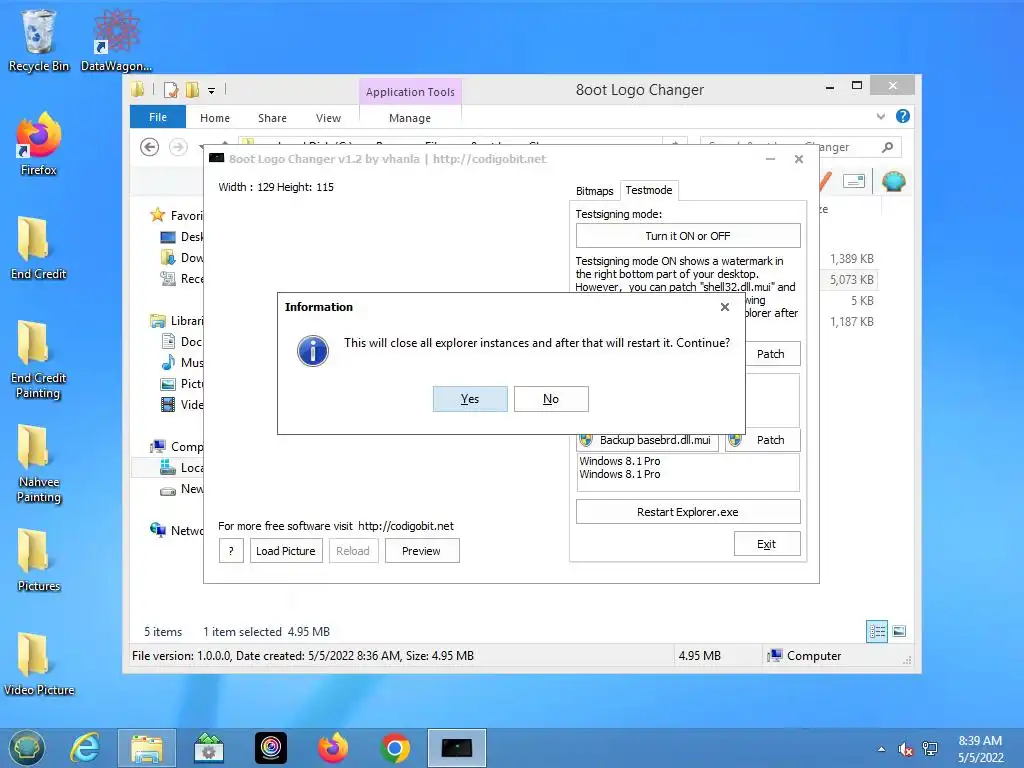Image resolution: width=1024 pixels, height=768 pixels.
Task: Select Favorites in the navigation pane
Action: tap(176, 216)
